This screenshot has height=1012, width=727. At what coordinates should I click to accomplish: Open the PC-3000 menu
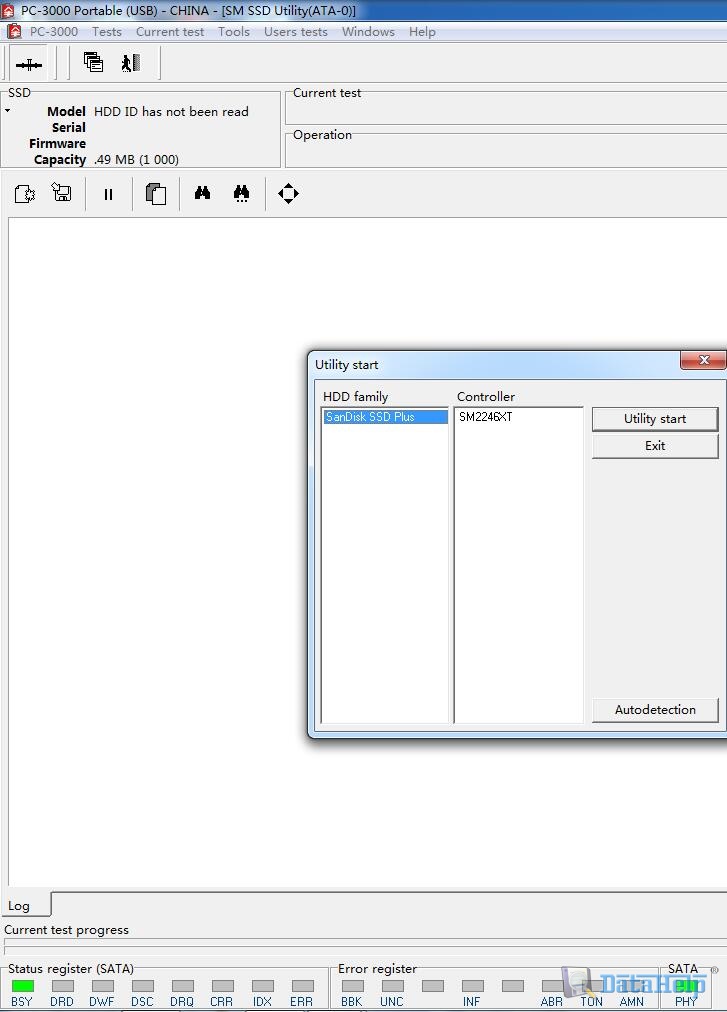[54, 32]
